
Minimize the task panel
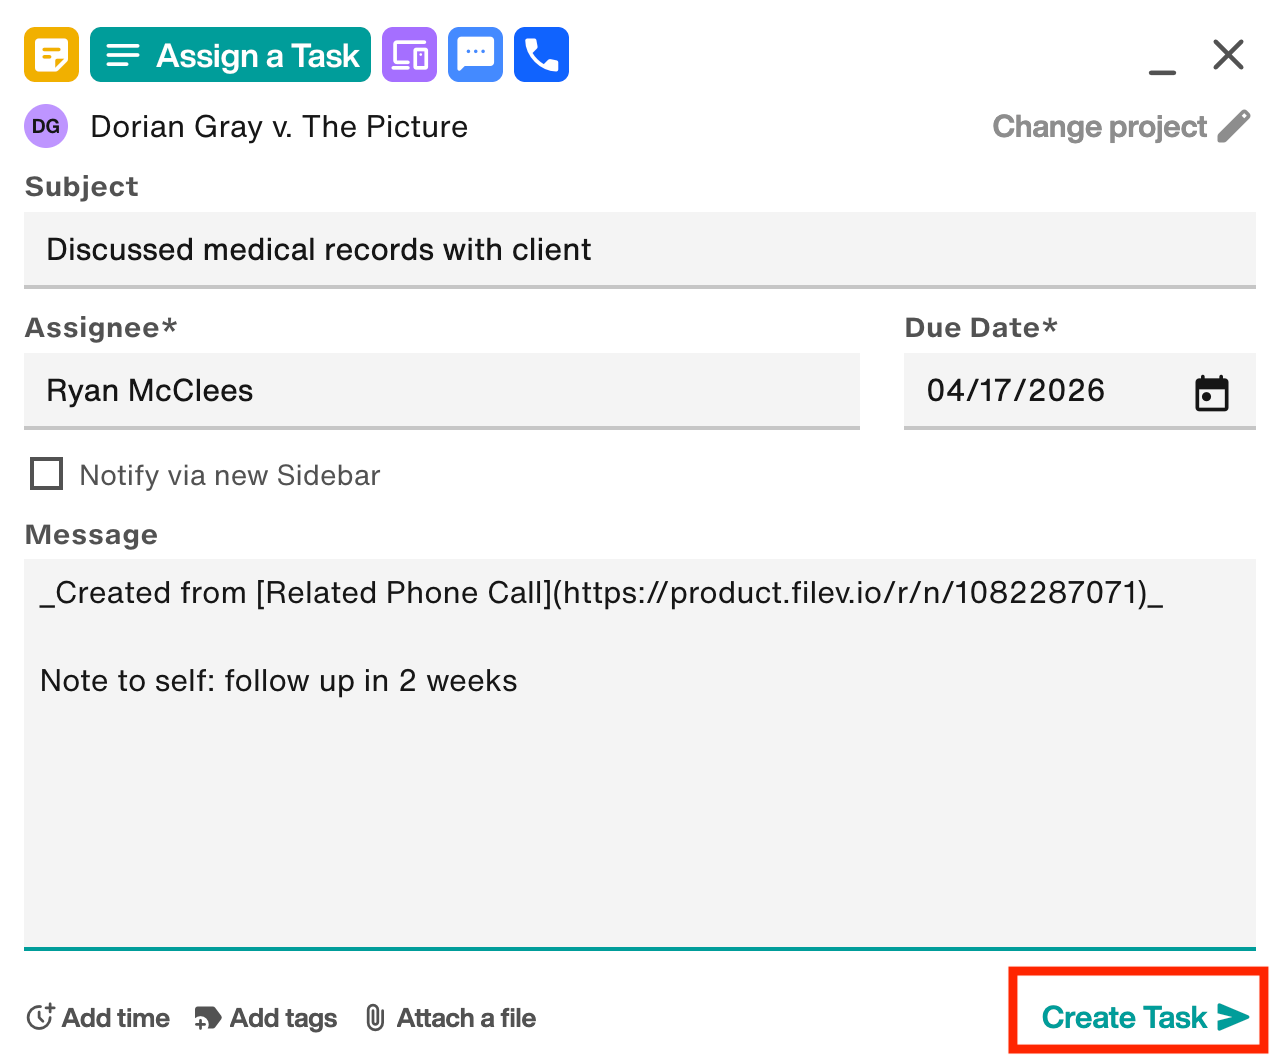(1162, 72)
